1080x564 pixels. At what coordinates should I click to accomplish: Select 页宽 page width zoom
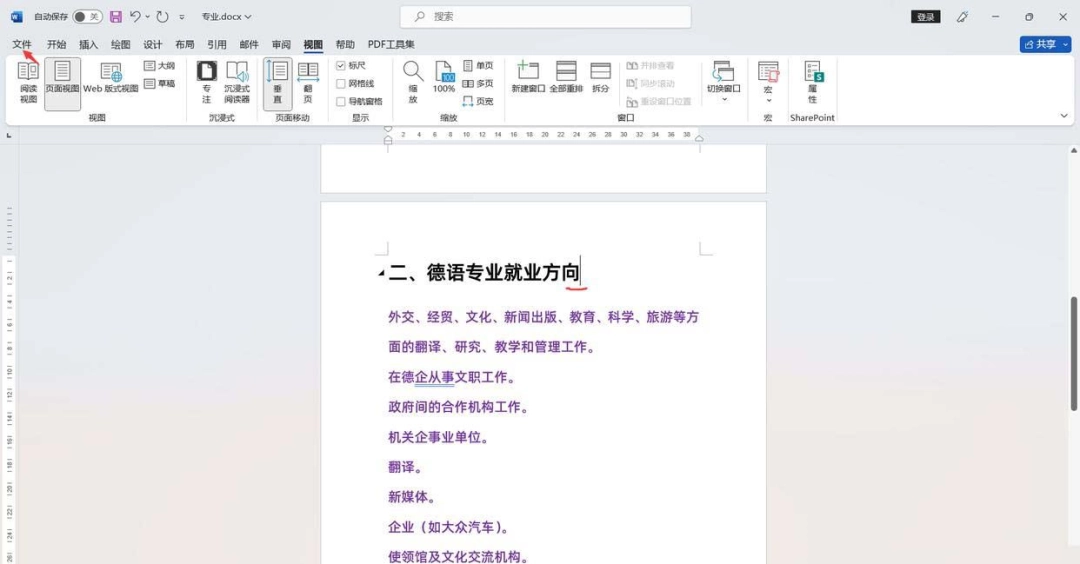(x=478, y=101)
